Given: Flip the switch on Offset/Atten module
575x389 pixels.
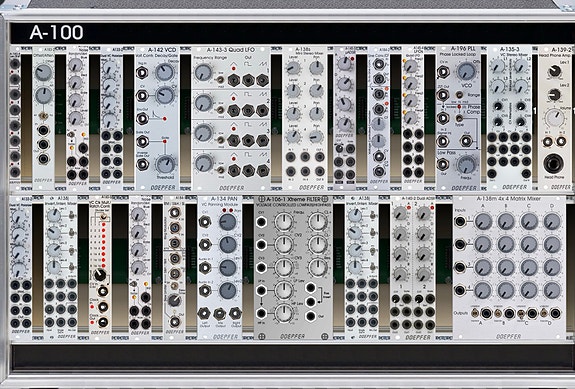Looking at the screenshot, I should (44, 117).
